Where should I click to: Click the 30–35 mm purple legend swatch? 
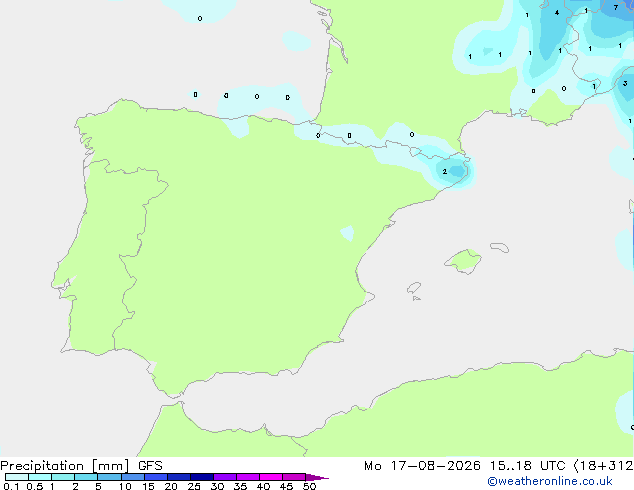(x=225, y=477)
